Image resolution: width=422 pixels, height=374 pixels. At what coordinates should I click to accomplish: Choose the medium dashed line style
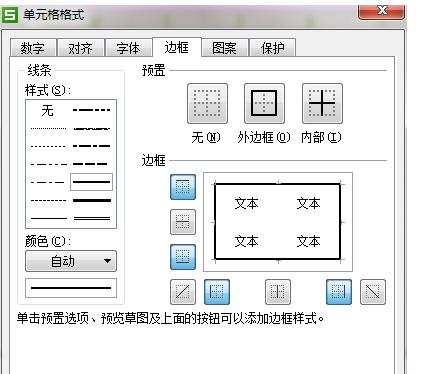point(90,164)
